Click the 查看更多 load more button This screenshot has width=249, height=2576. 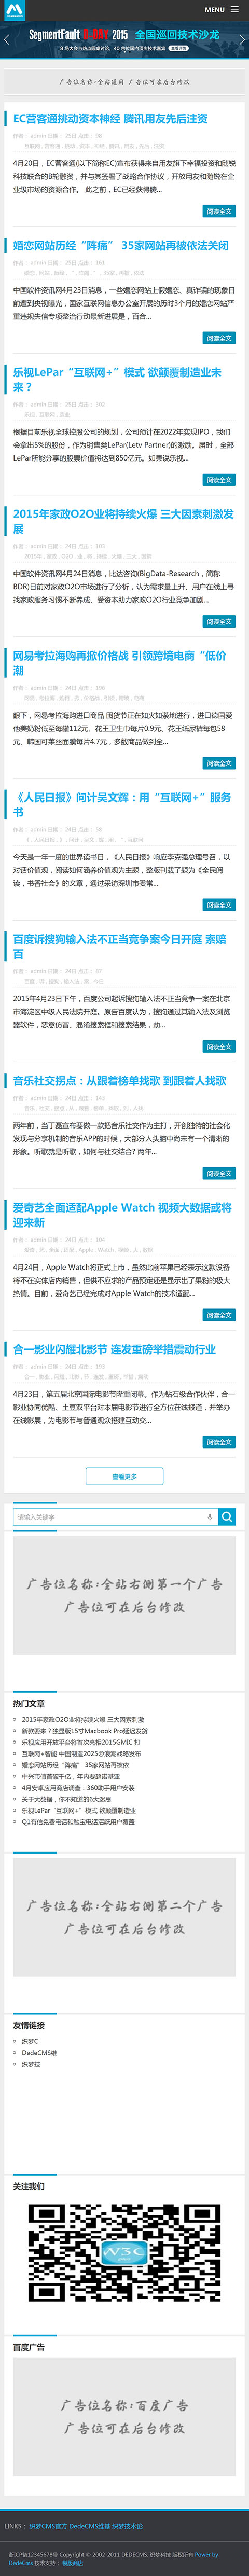(124, 1476)
